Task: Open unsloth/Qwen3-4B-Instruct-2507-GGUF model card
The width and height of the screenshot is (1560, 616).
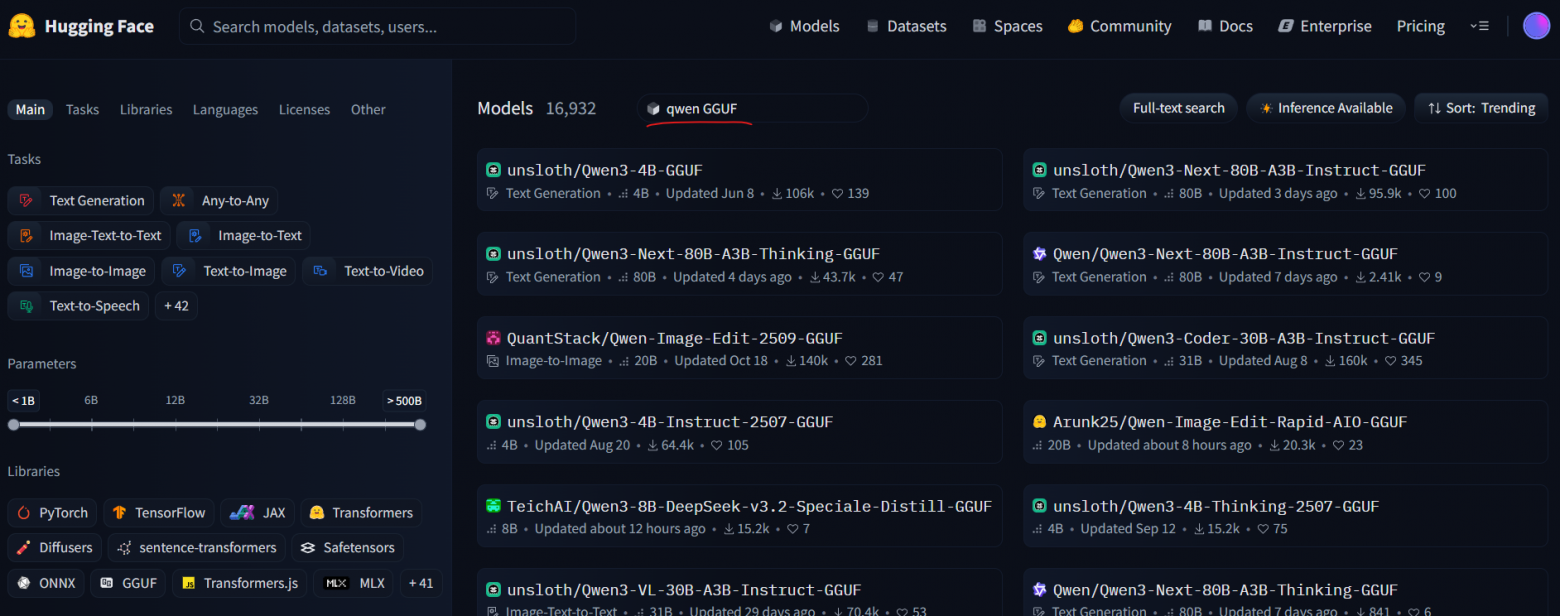Action: pyautogui.click(x=739, y=432)
